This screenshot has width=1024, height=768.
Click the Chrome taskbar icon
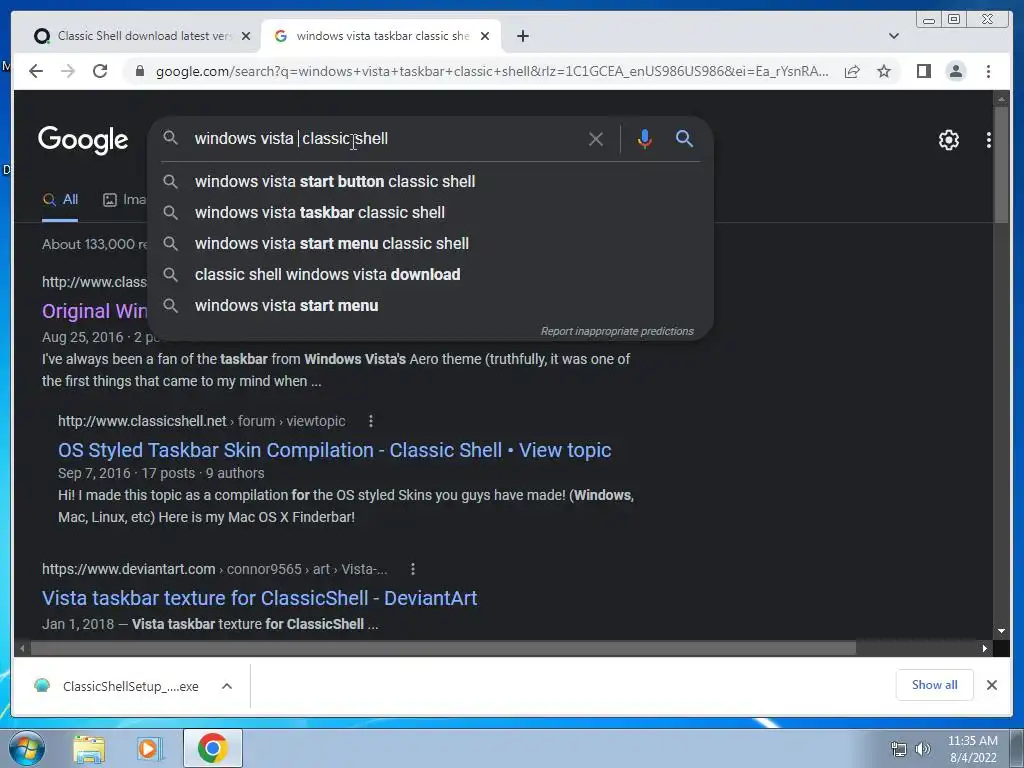(213, 748)
